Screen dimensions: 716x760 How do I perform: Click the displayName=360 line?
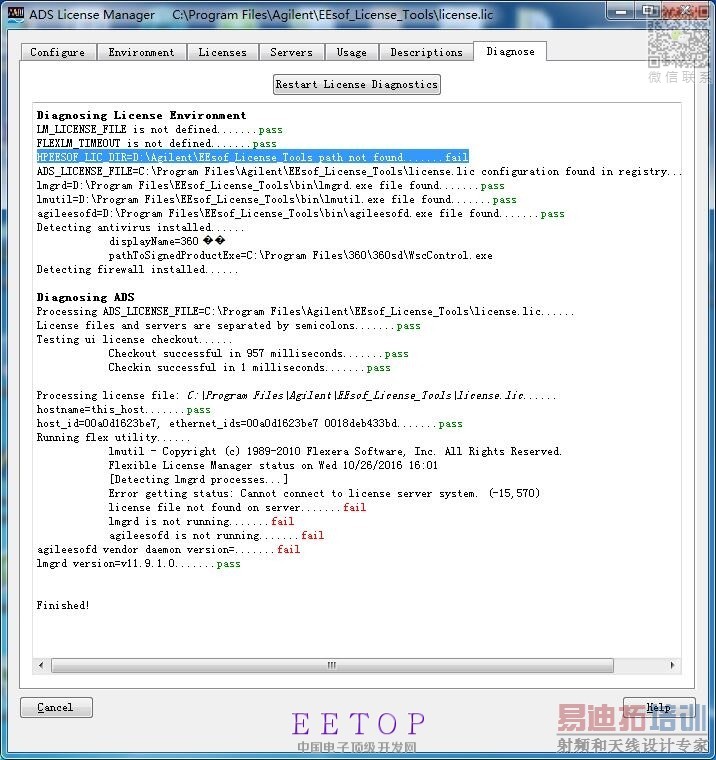pos(166,241)
